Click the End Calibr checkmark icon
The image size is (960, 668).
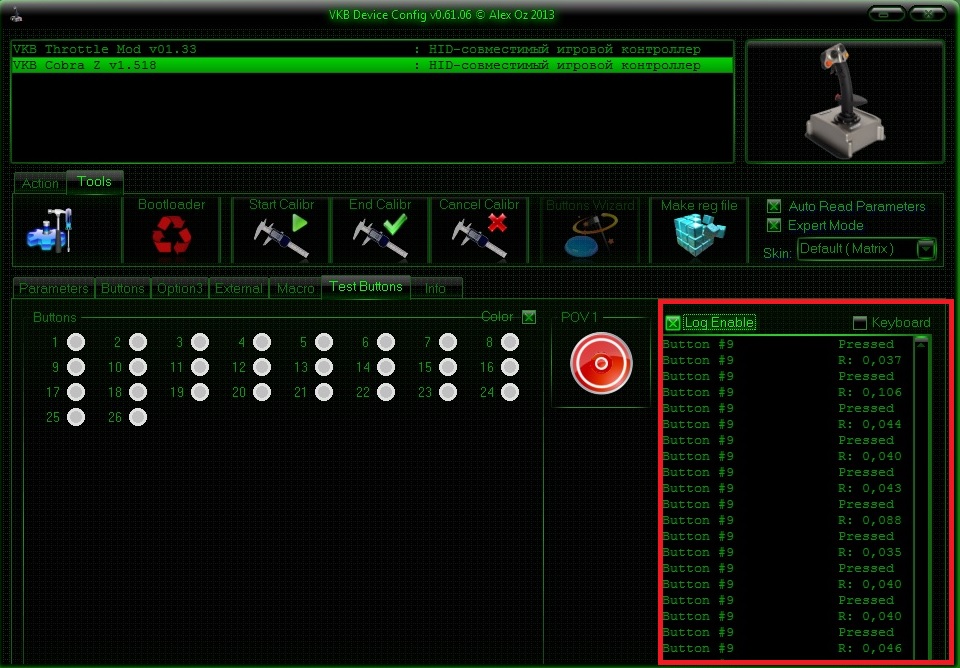(380, 237)
